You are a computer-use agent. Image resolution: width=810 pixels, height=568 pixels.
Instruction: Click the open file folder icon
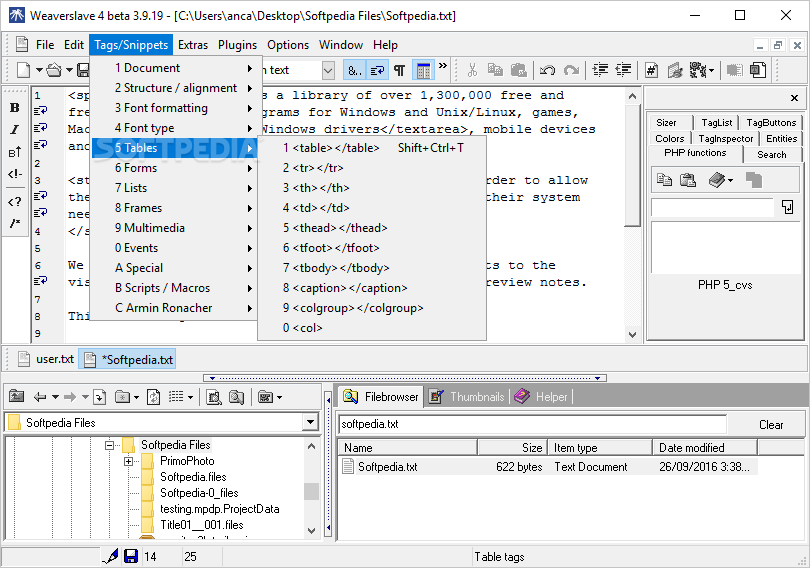click(x=54, y=70)
